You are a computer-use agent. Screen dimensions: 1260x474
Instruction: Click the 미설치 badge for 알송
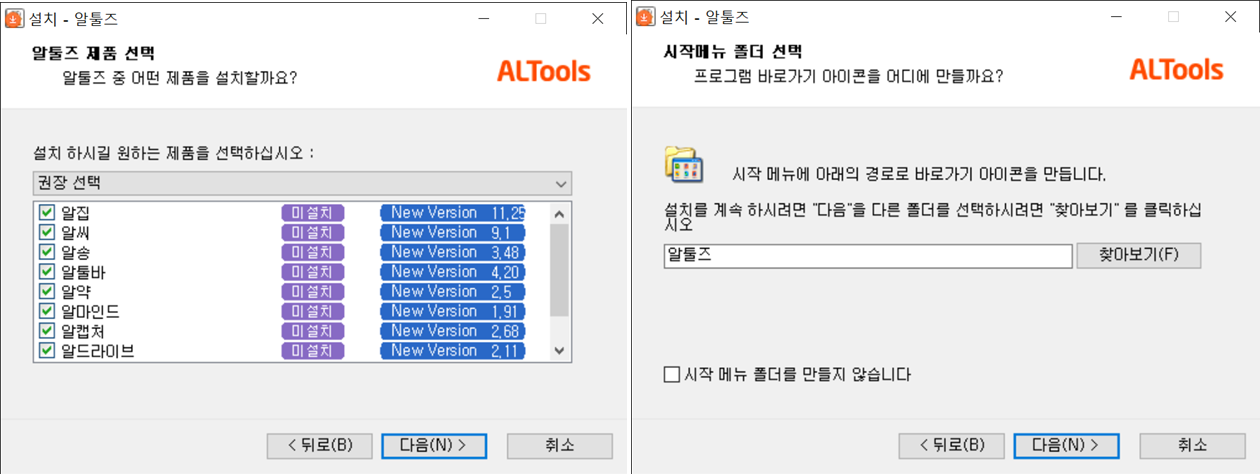313,252
